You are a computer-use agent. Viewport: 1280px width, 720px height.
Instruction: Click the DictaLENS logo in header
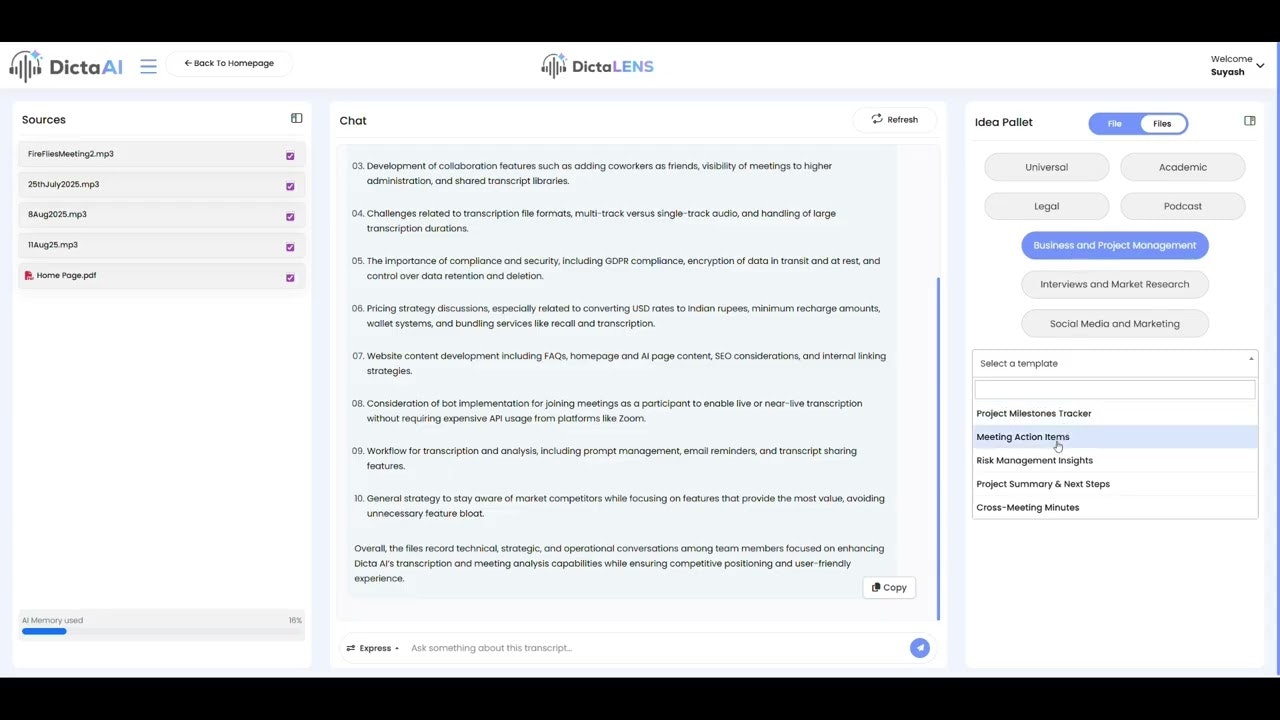(x=597, y=66)
